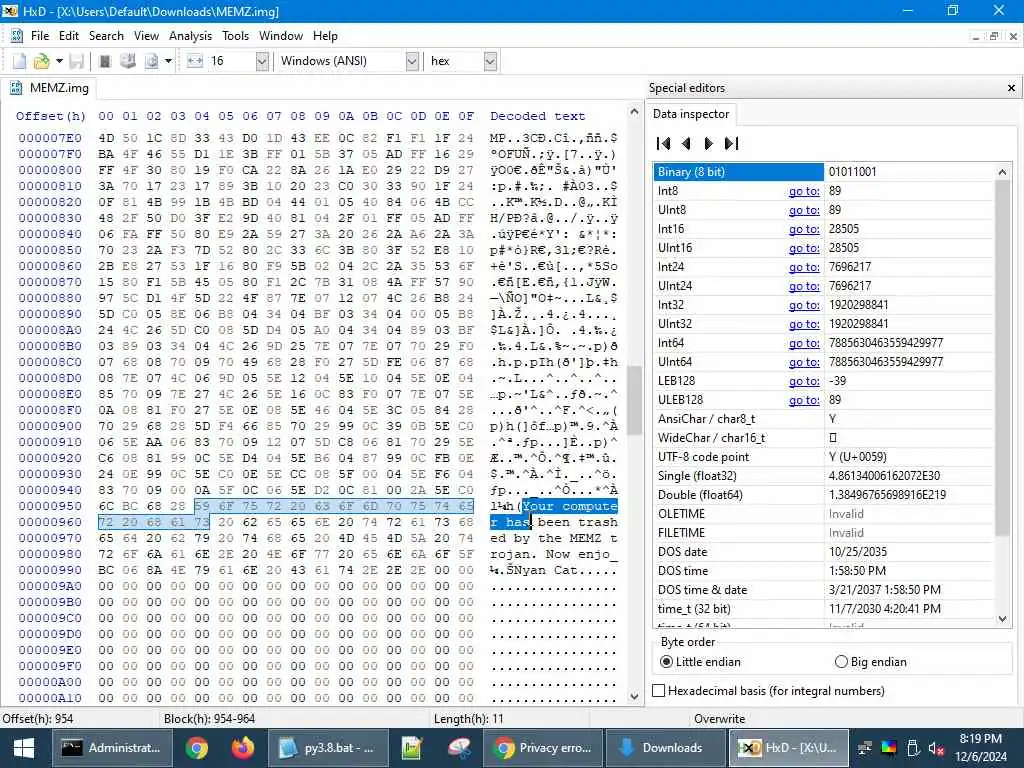The width and height of the screenshot is (1024, 768).
Task: Jump to first byte in Data inspector
Action: point(664,143)
